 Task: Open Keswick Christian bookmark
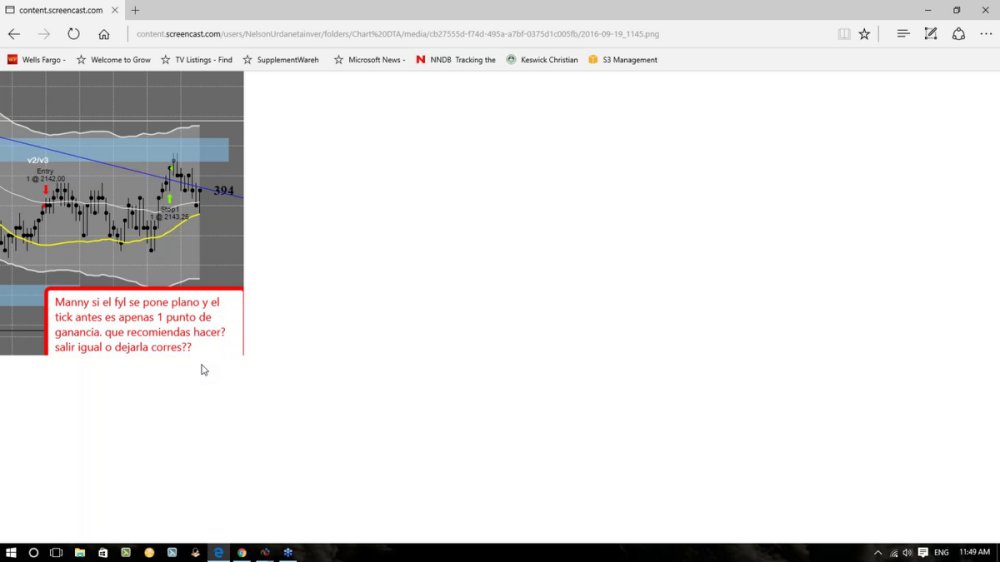(542, 59)
